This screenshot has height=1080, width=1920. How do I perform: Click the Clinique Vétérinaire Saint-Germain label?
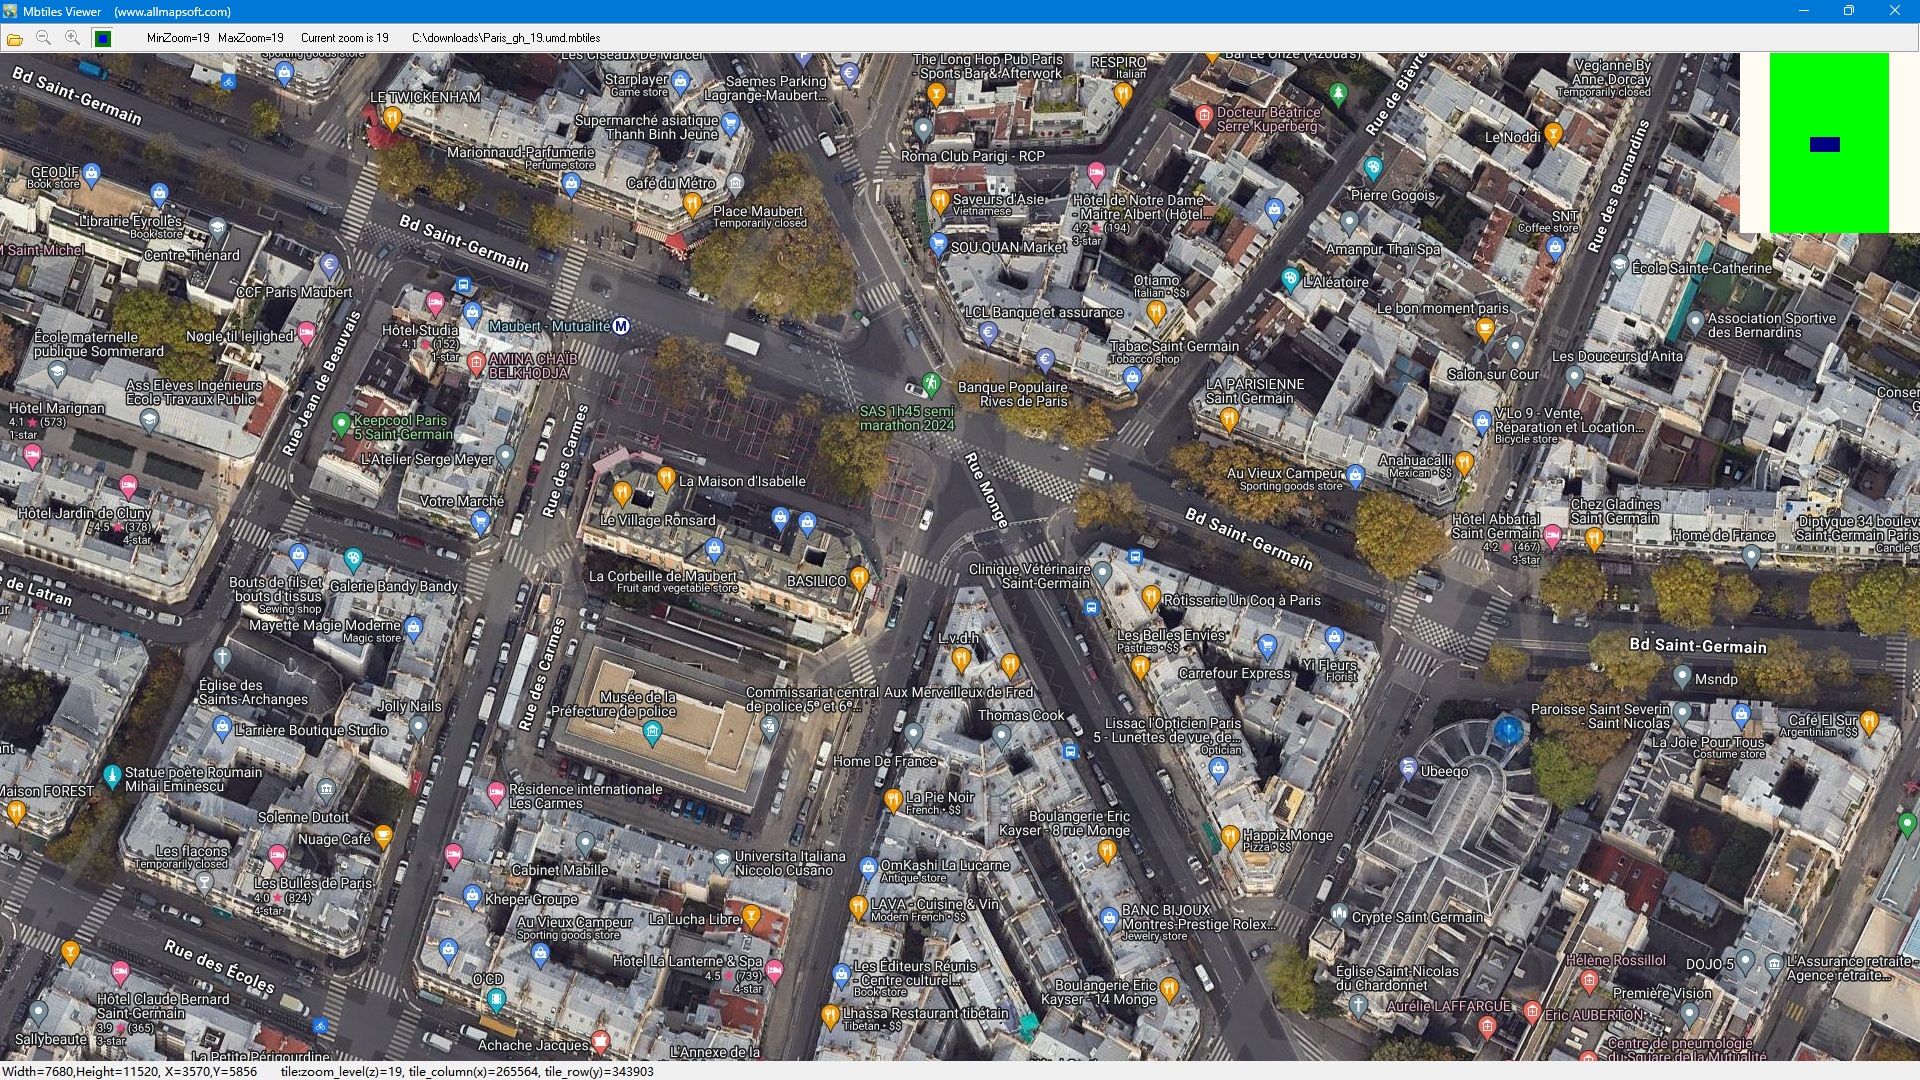pyautogui.click(x=1029, y=576)
